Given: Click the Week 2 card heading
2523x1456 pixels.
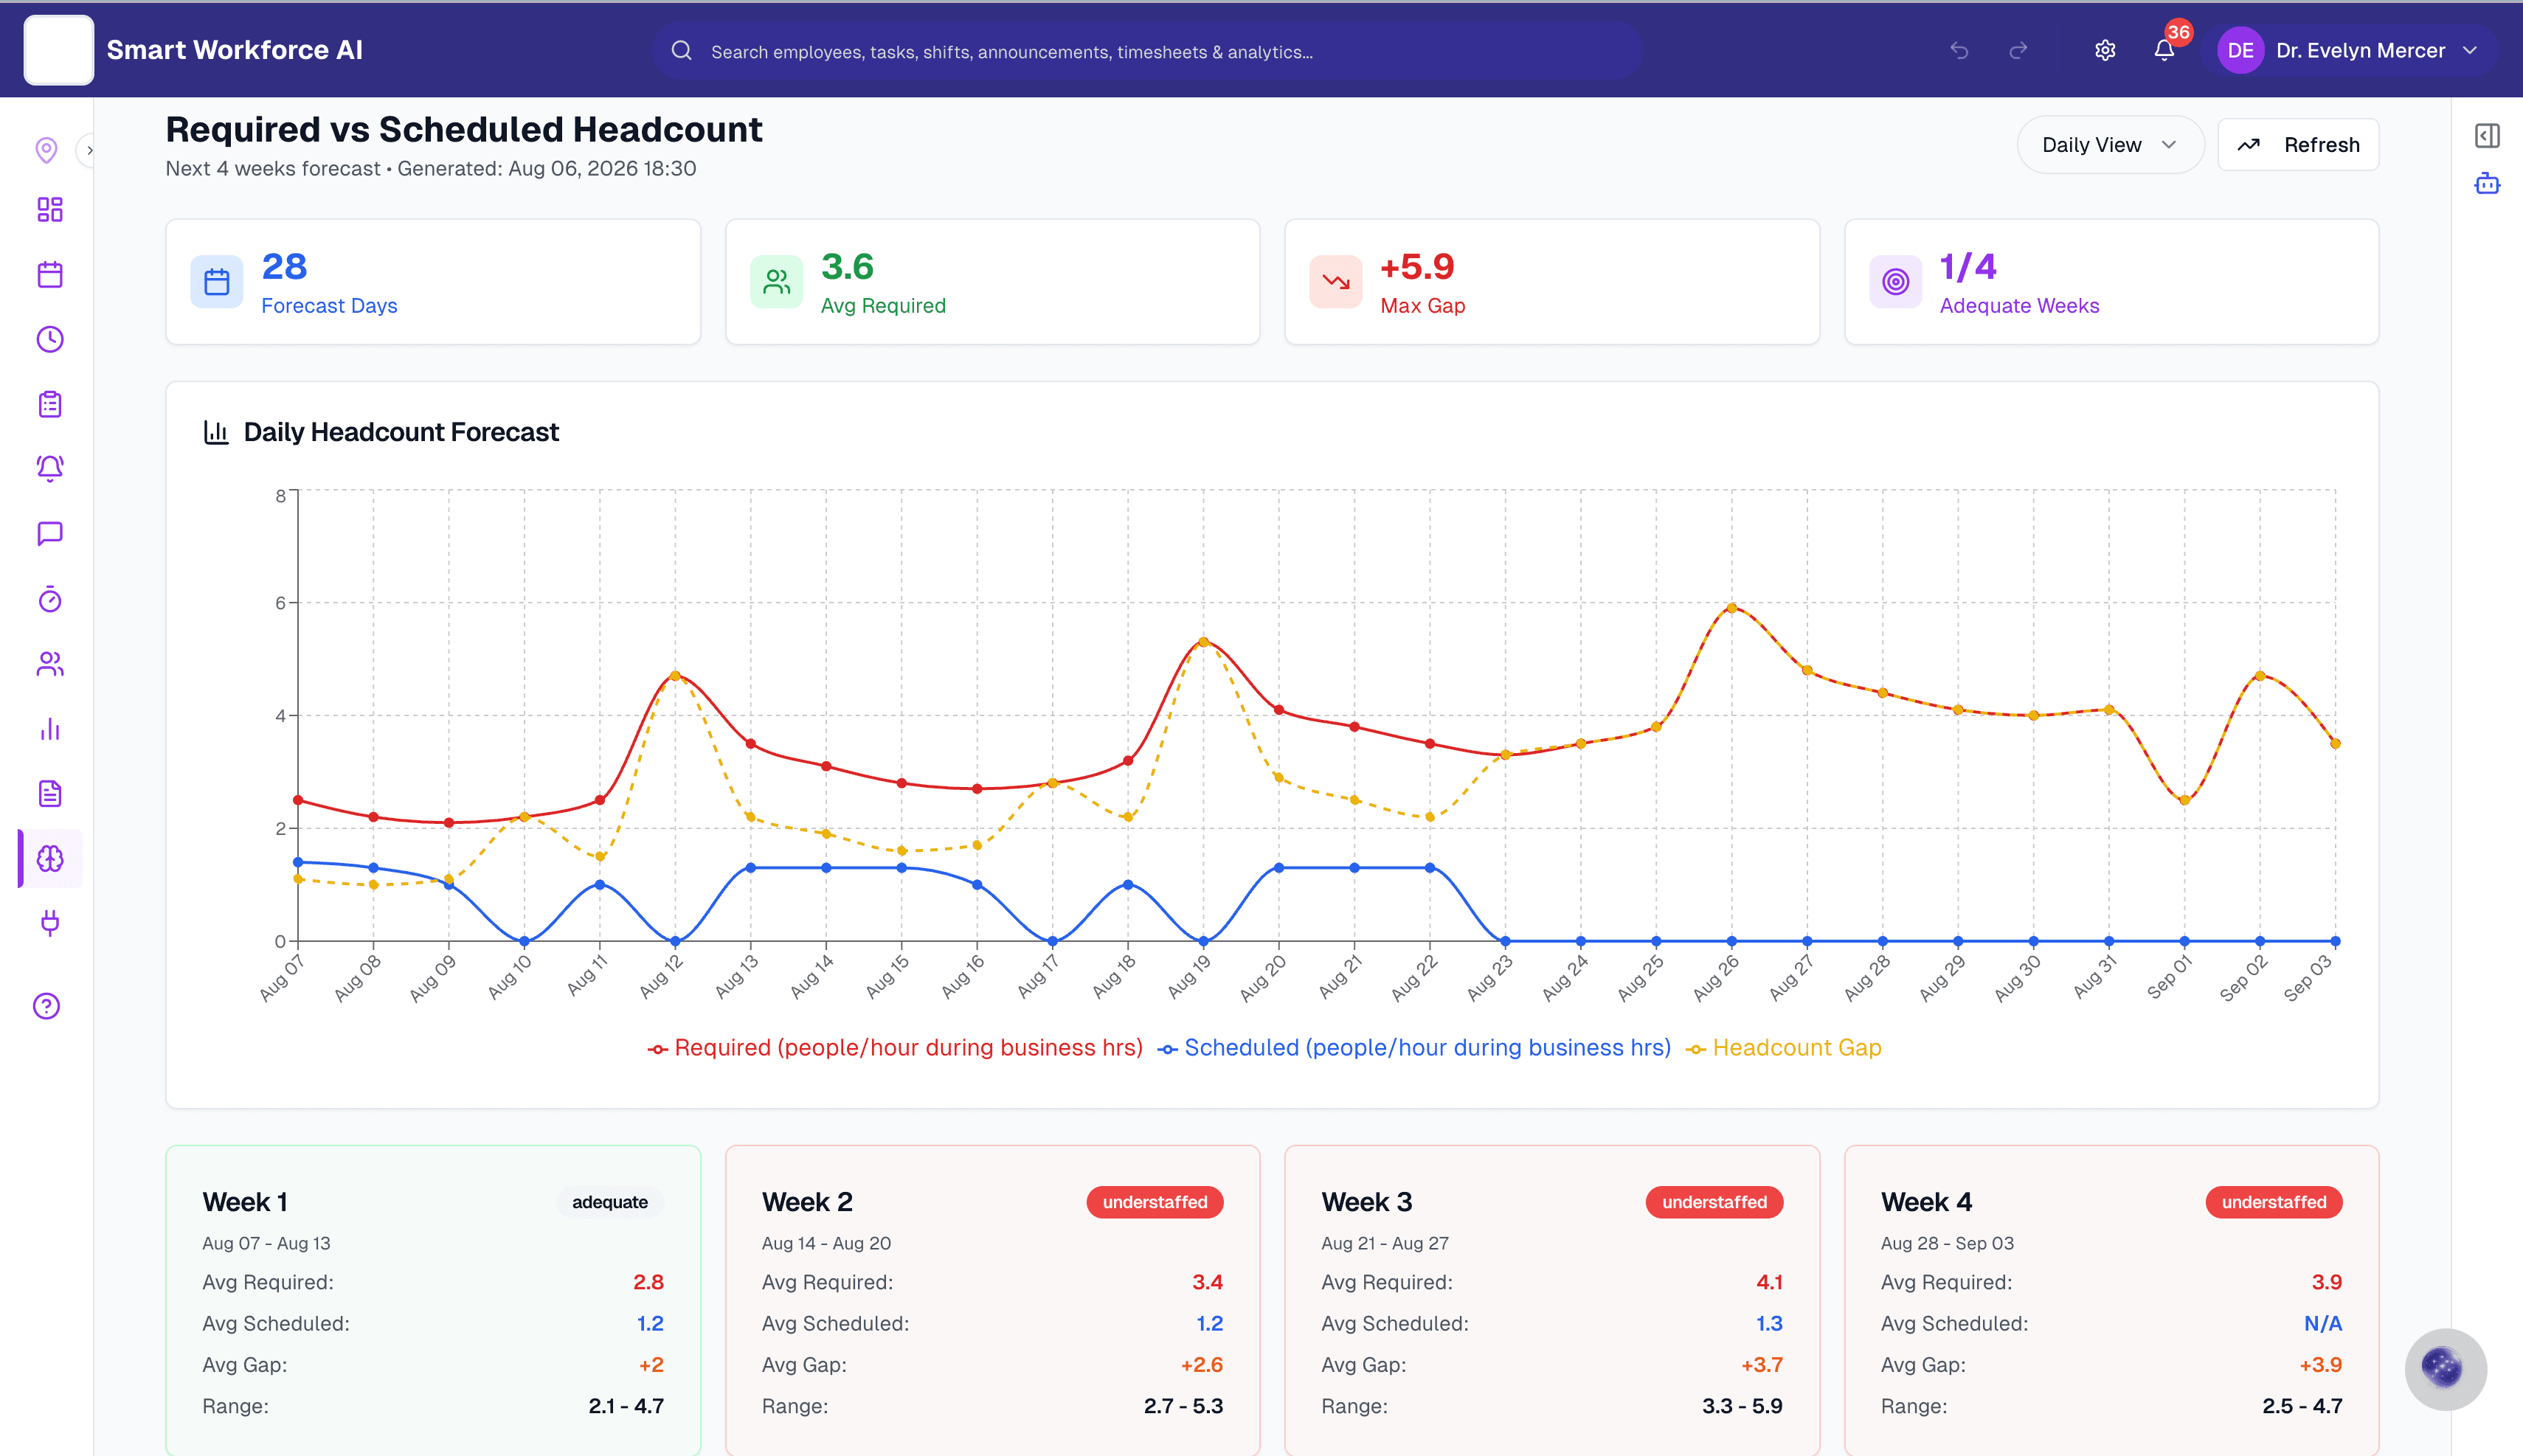Looking at the screenshot, I should [807, 1202].
